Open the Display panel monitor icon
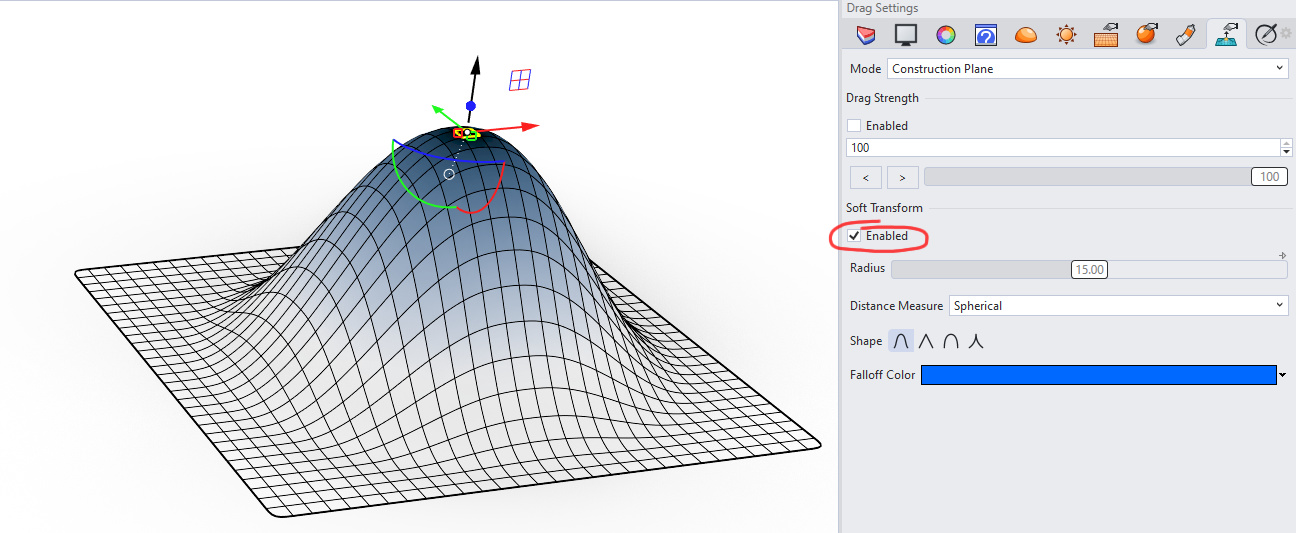This screenshot has width=1296, height=533. [906, 35]
